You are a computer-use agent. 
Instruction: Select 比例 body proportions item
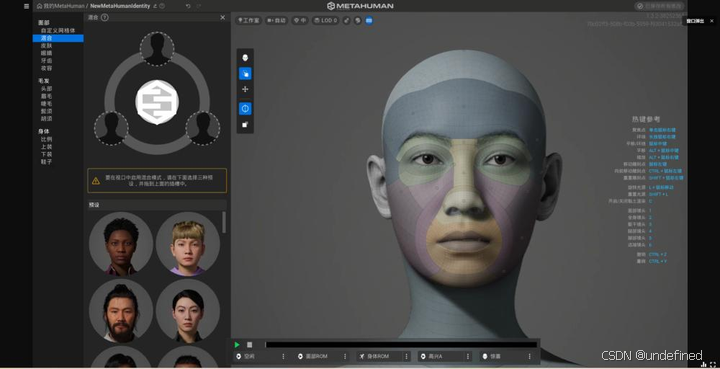tap(46, 139)
